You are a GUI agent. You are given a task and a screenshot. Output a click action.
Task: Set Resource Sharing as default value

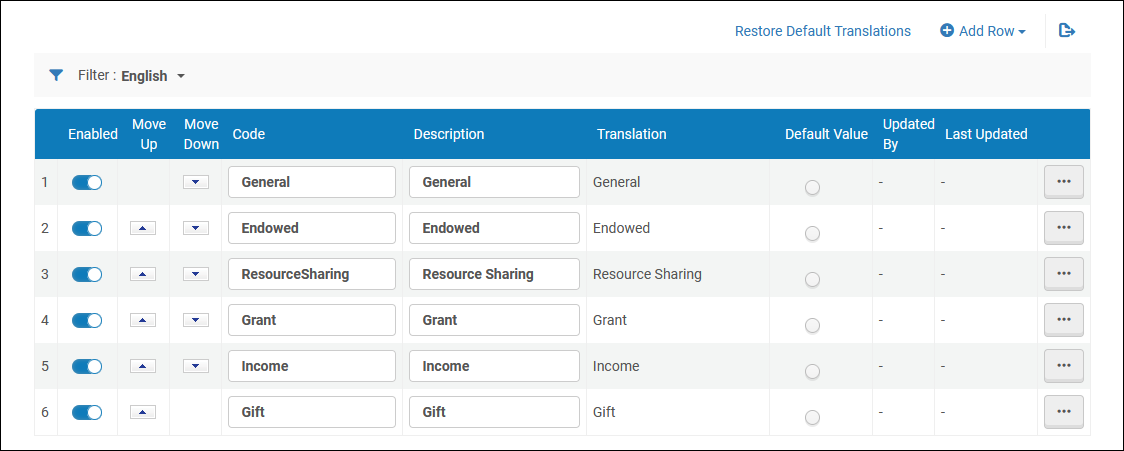tap(812, 279)
